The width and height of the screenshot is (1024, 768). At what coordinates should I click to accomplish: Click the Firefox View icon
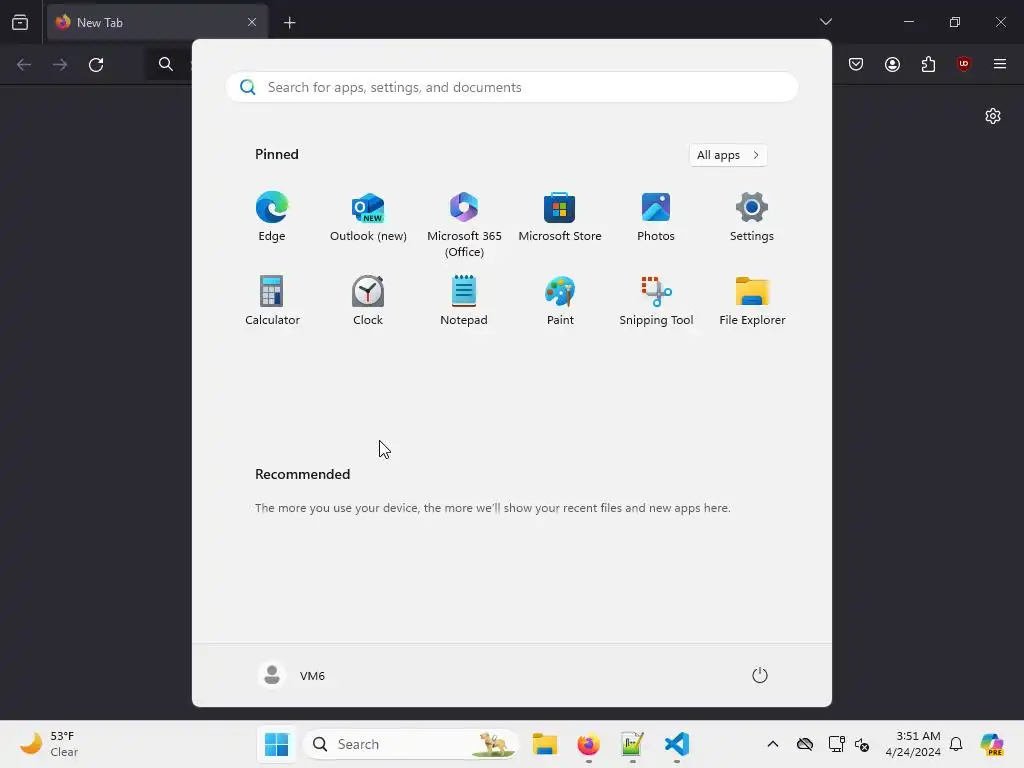coord(20,23)
